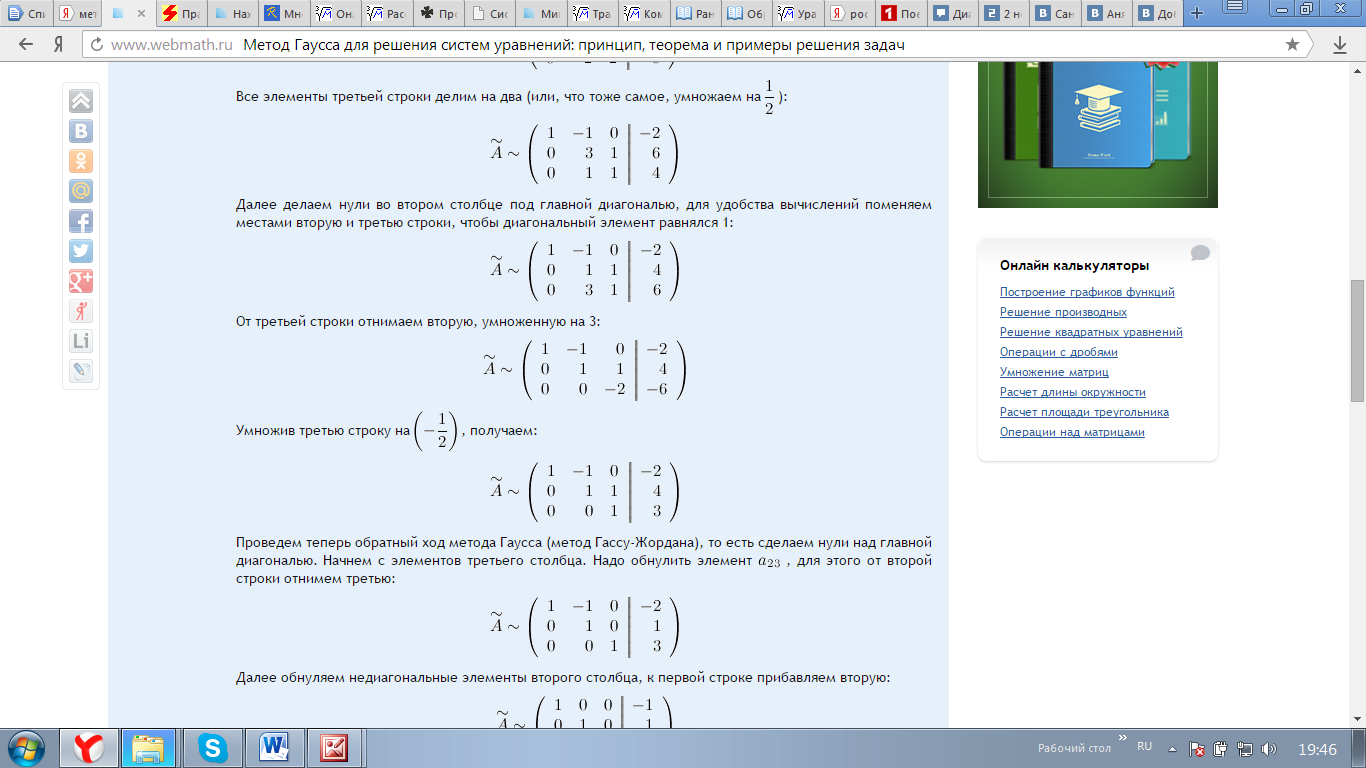Screen dimensions: 1366x768
Task: Open Операции с дробями link
Action: [1059, 352]
